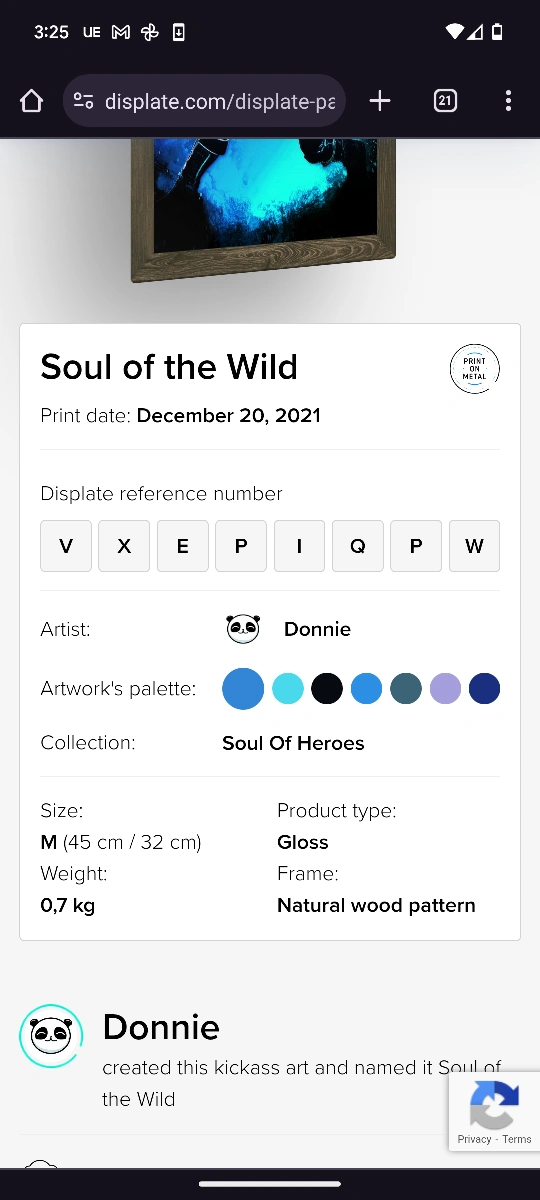Open the Soul Of Heroes collection
Viewport: 540px width, 1200px height.
click(x=293, y=743)
